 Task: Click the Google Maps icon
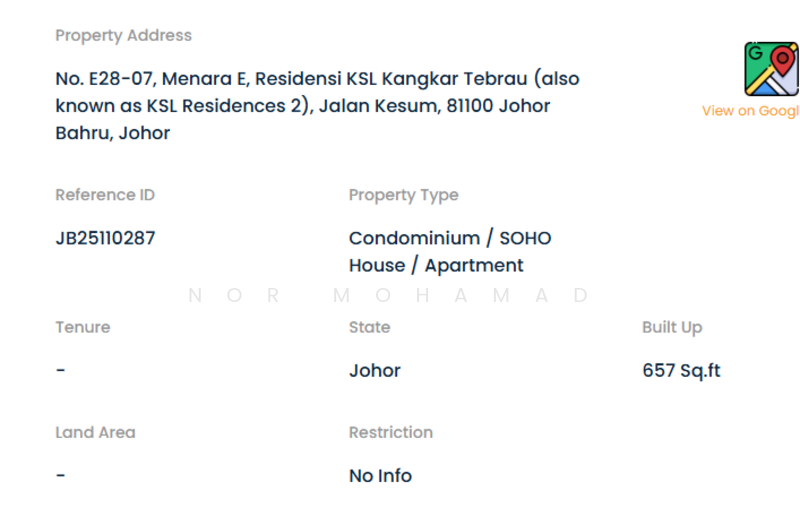[771, 69]
